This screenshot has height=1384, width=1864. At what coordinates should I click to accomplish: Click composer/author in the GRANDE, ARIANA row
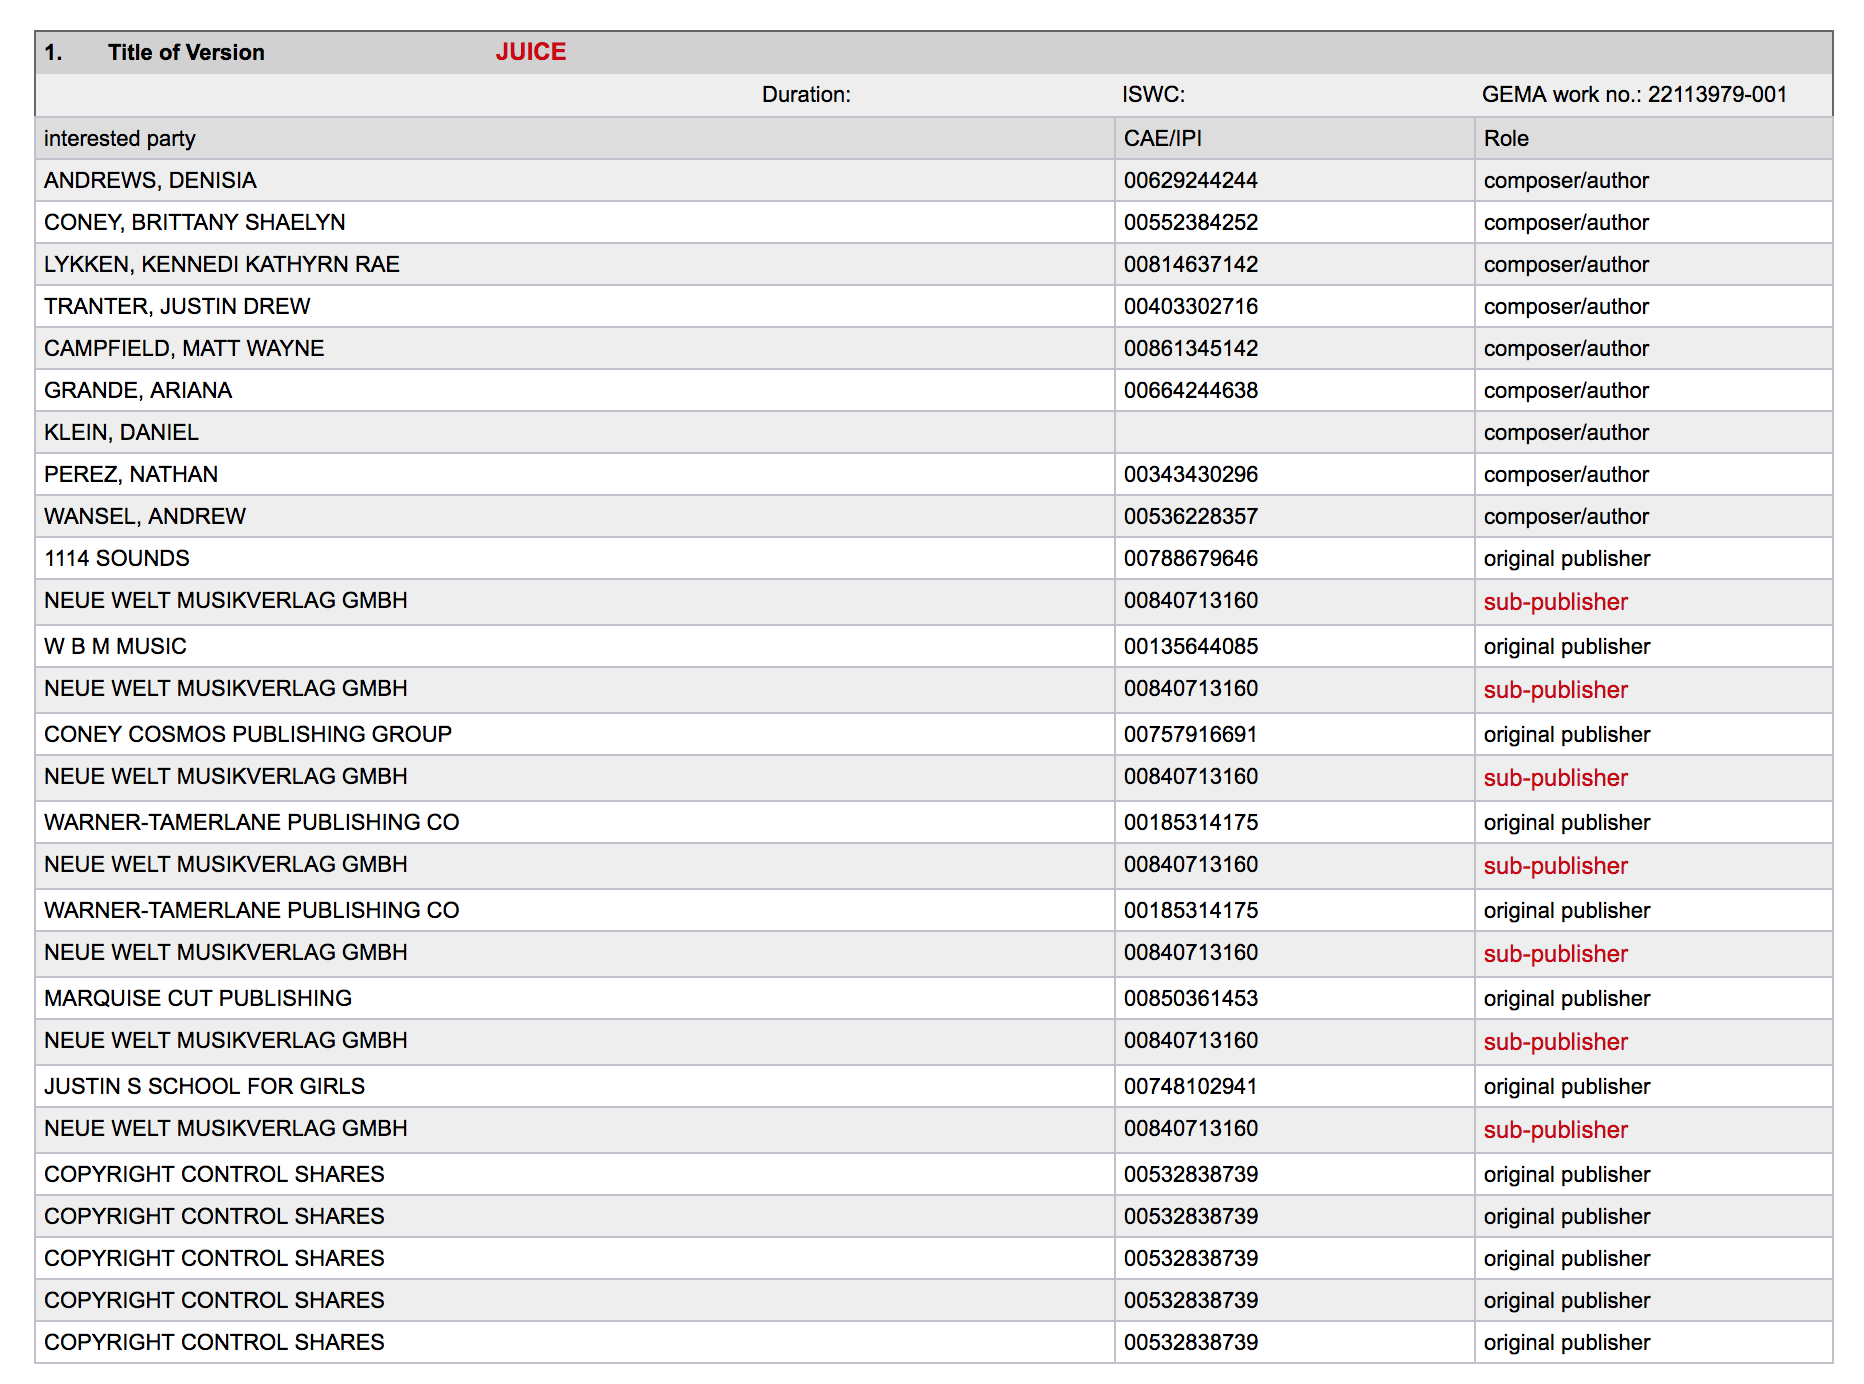pyautogui.click(x=1566, y=391)
